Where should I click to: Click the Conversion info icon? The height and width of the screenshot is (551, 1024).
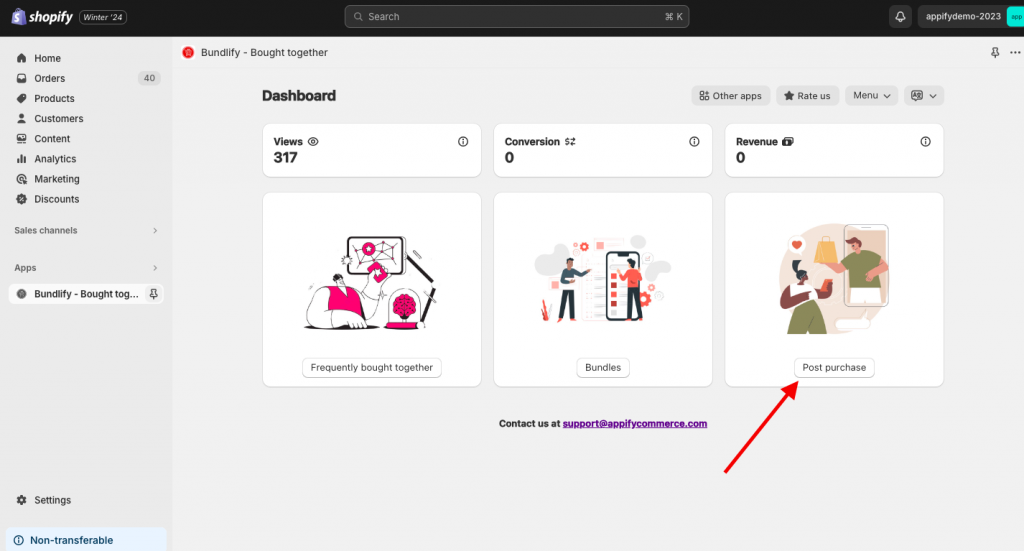click(694, 142)
